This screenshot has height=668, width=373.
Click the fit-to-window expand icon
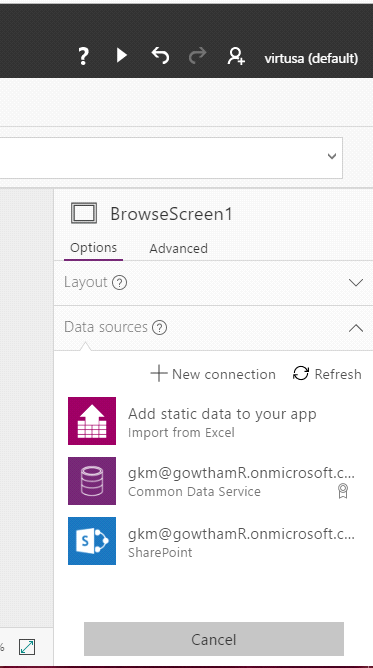tap(27, 647)
